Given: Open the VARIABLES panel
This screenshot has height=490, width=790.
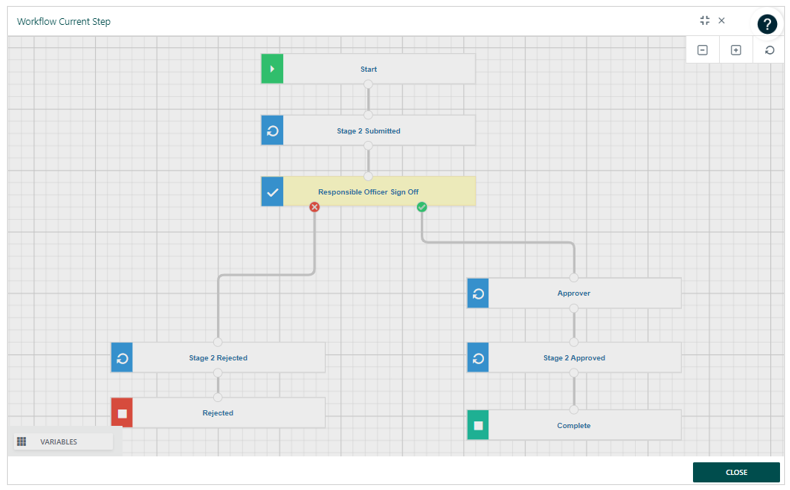Looking at the screenshot, I should (63, 442).
